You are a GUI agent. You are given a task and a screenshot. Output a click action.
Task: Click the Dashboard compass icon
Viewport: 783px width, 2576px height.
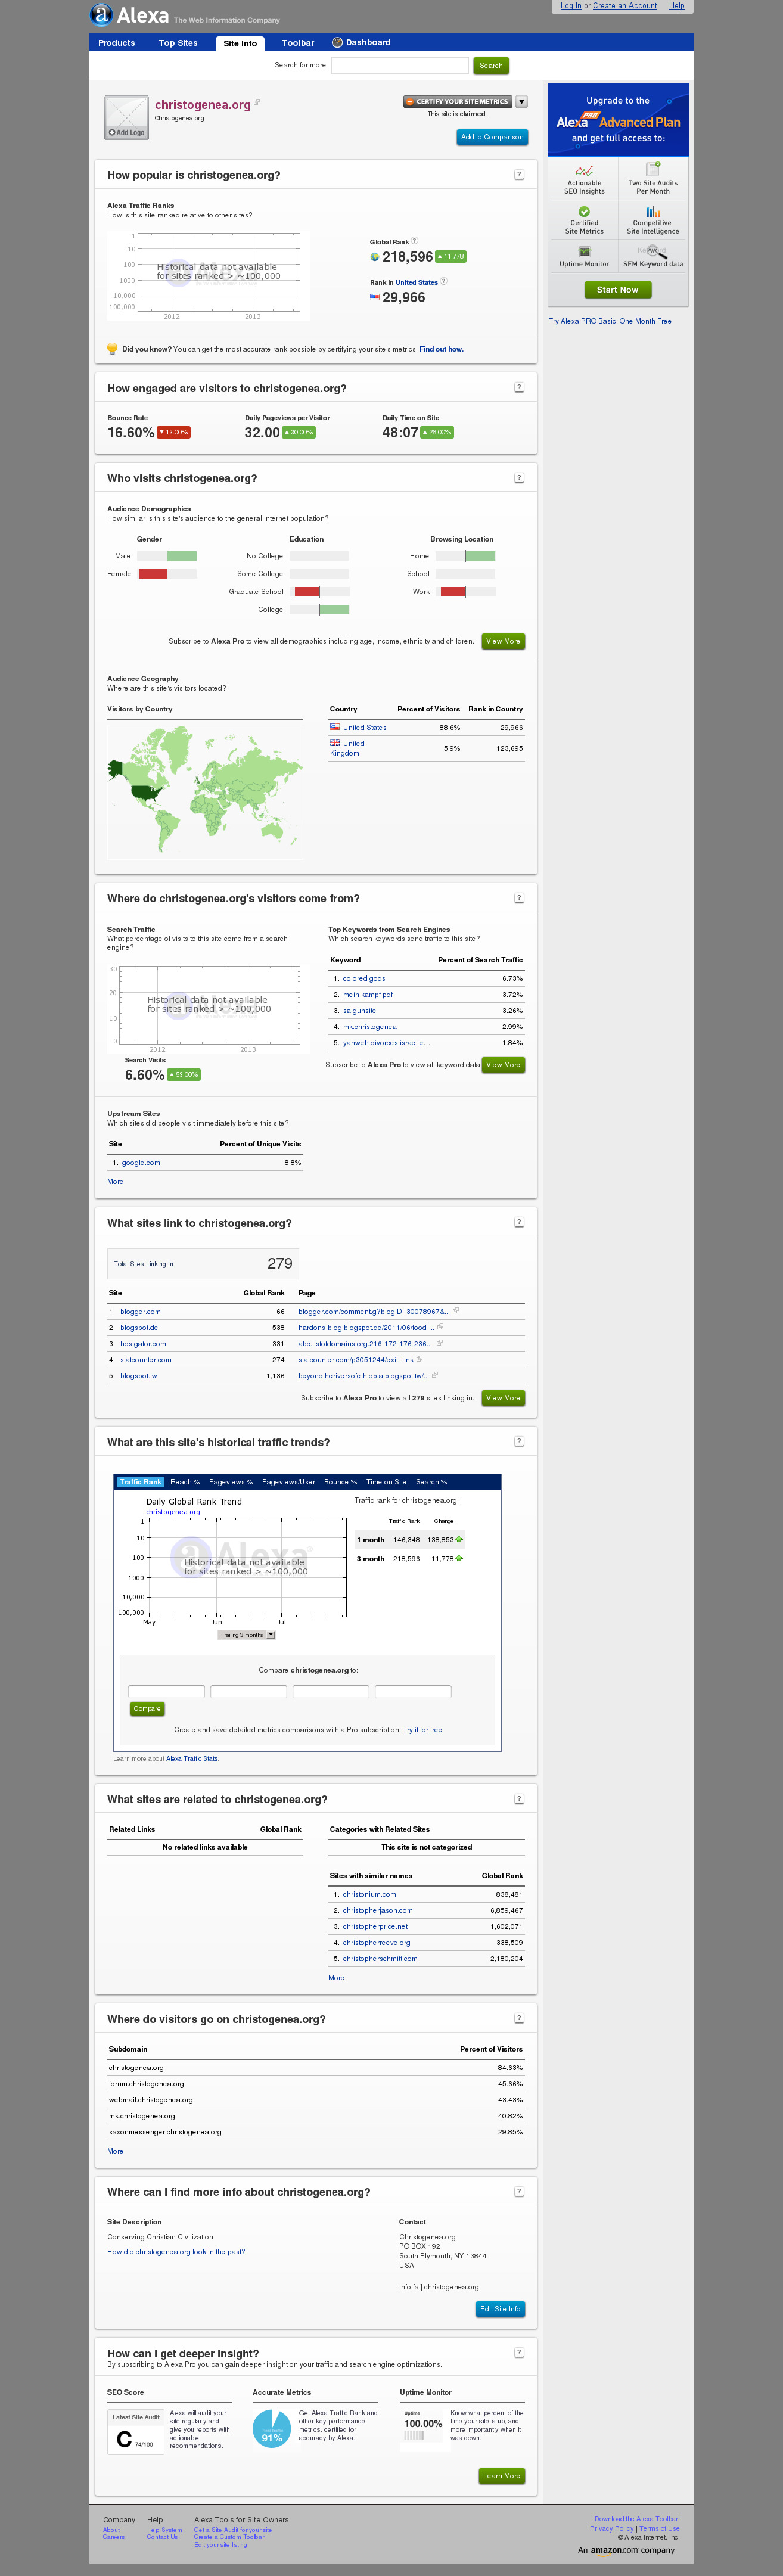click(x=337, y=43)
